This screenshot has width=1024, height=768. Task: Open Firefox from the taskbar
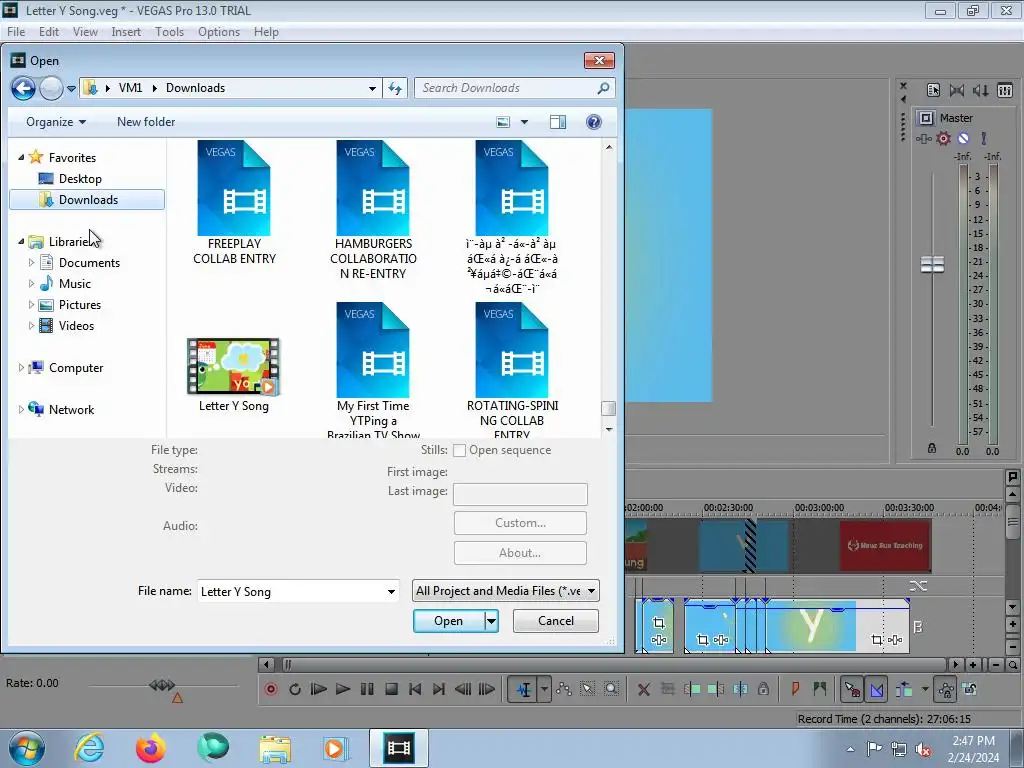(x=151, y=748)
